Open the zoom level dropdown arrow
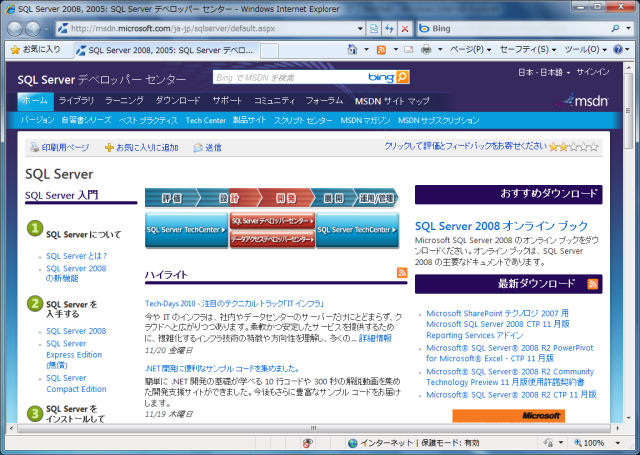The width and height of the screenshot is (640, 455). coord(618,443)
